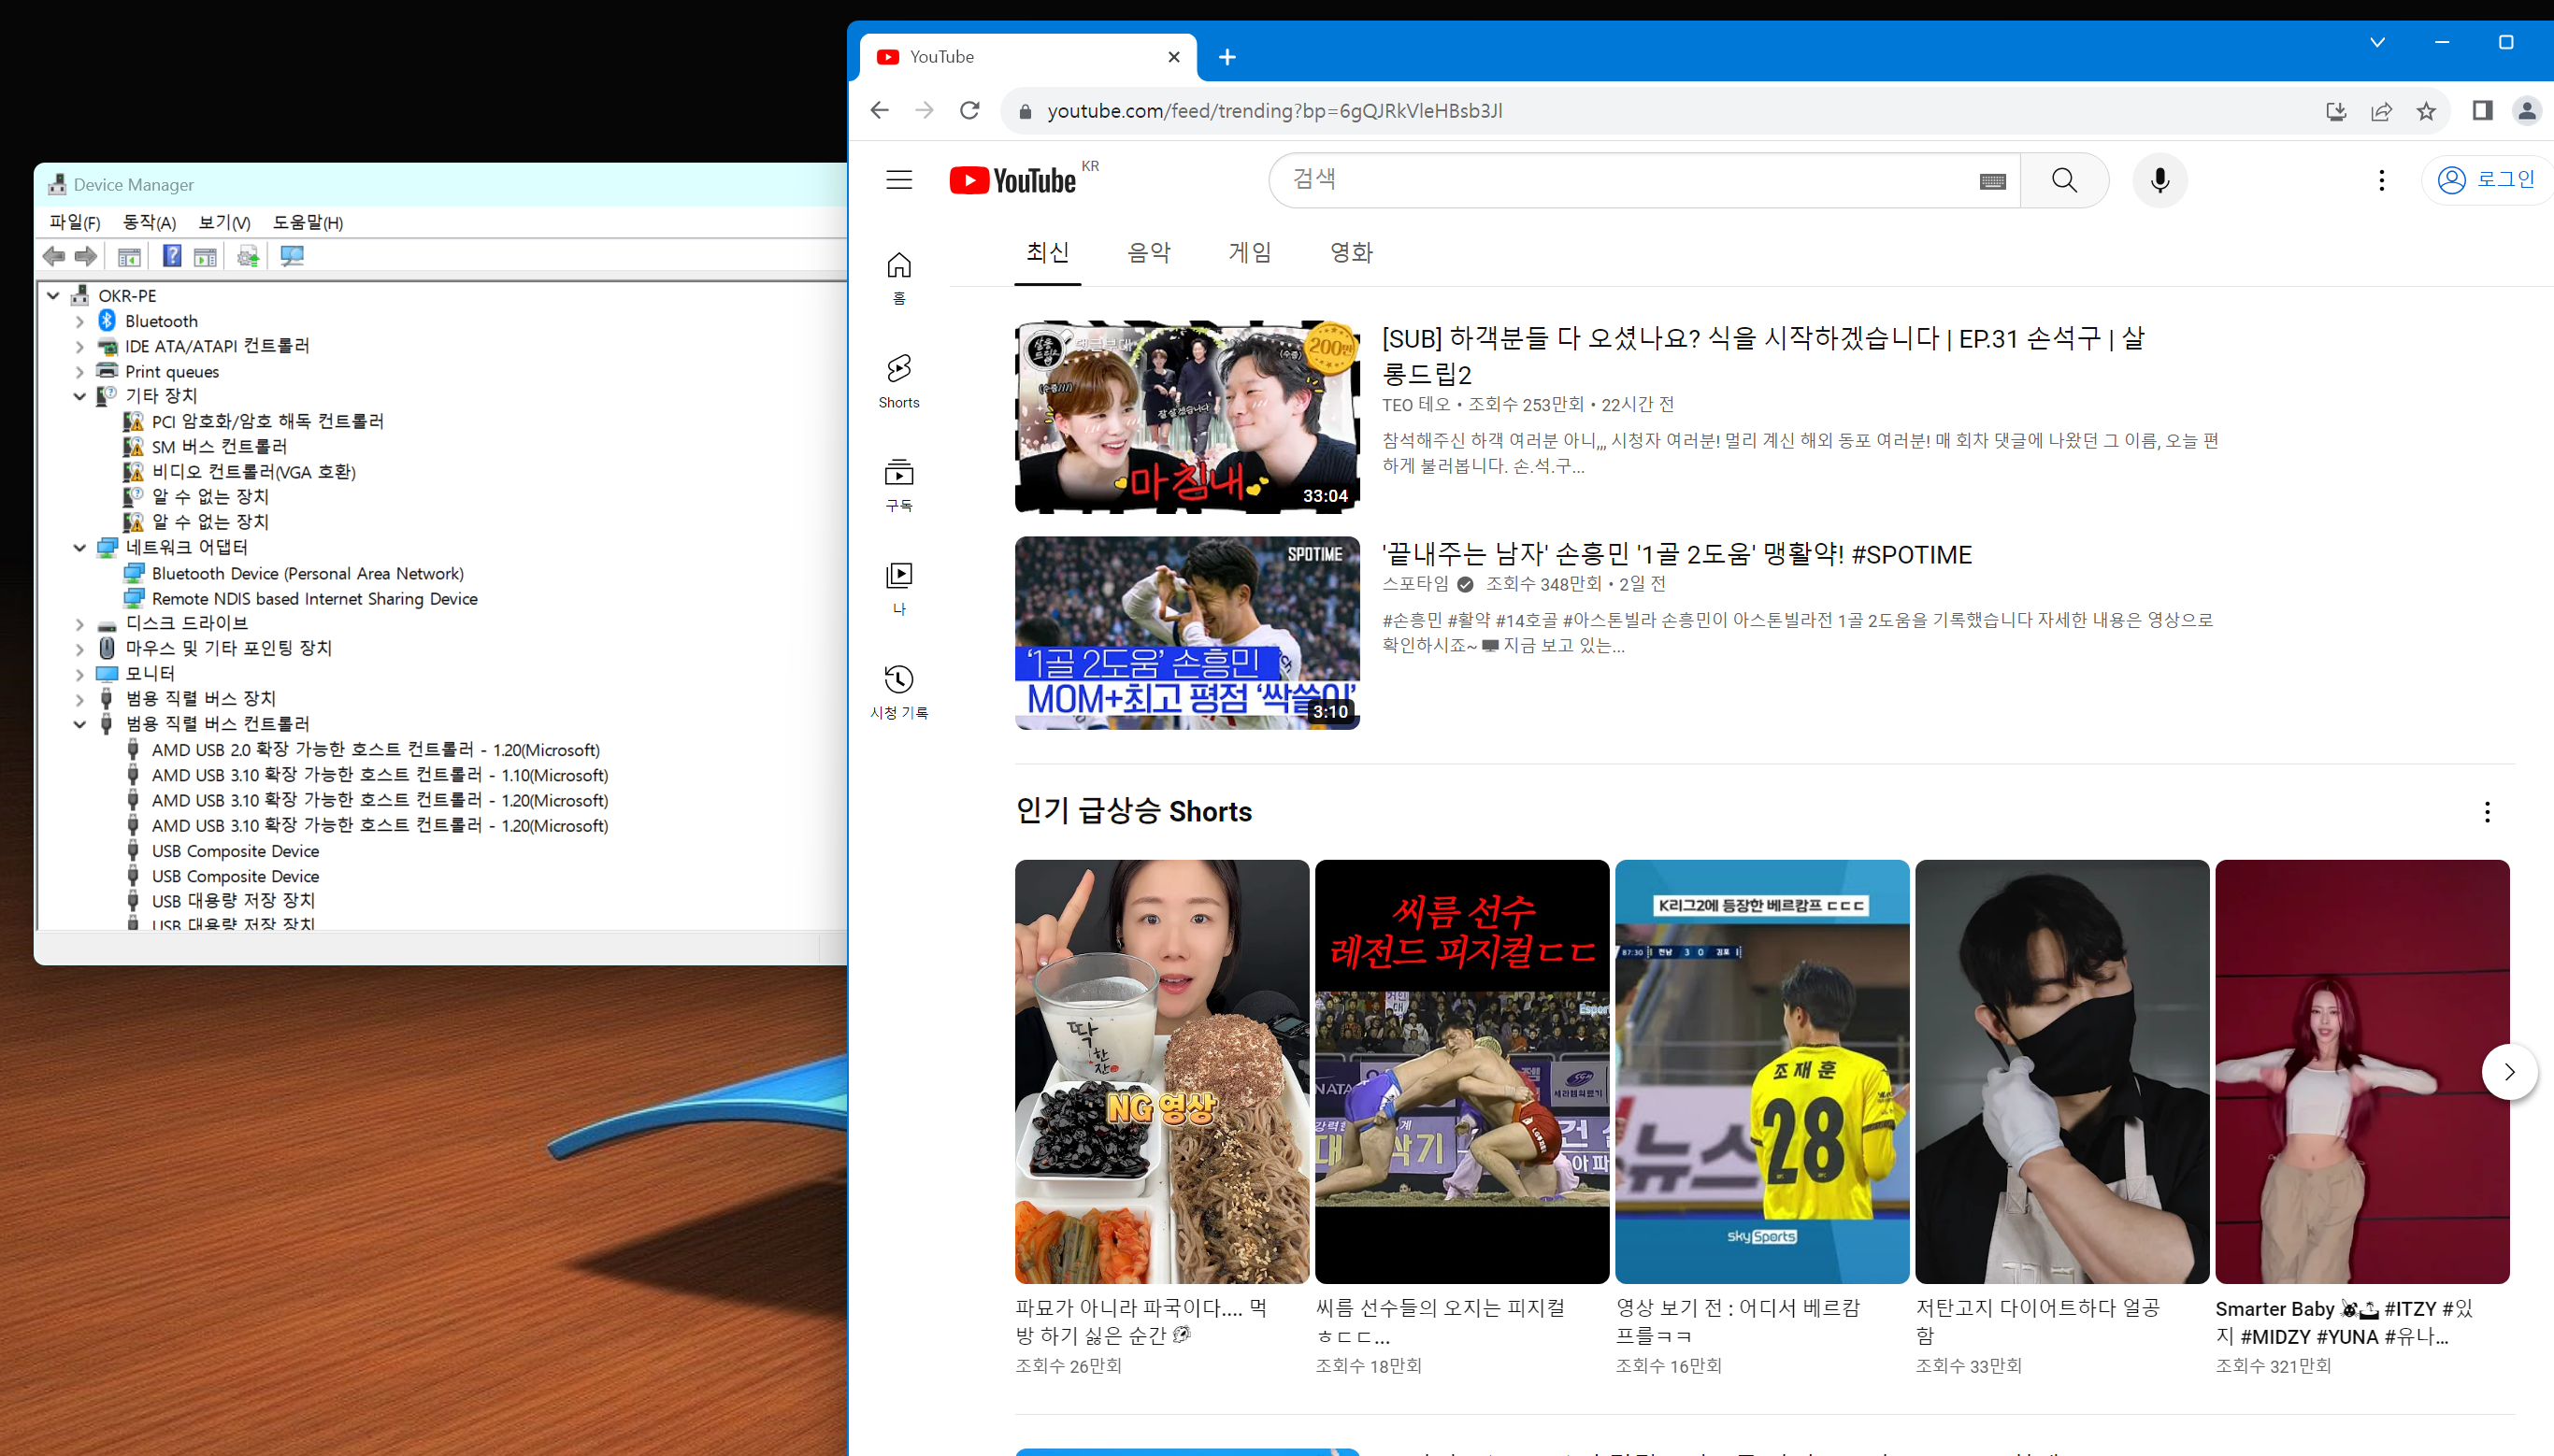Click the YouTube logo
Screen dimensions: 2554x1456
pyautogui.click(x=1012, y=180)
